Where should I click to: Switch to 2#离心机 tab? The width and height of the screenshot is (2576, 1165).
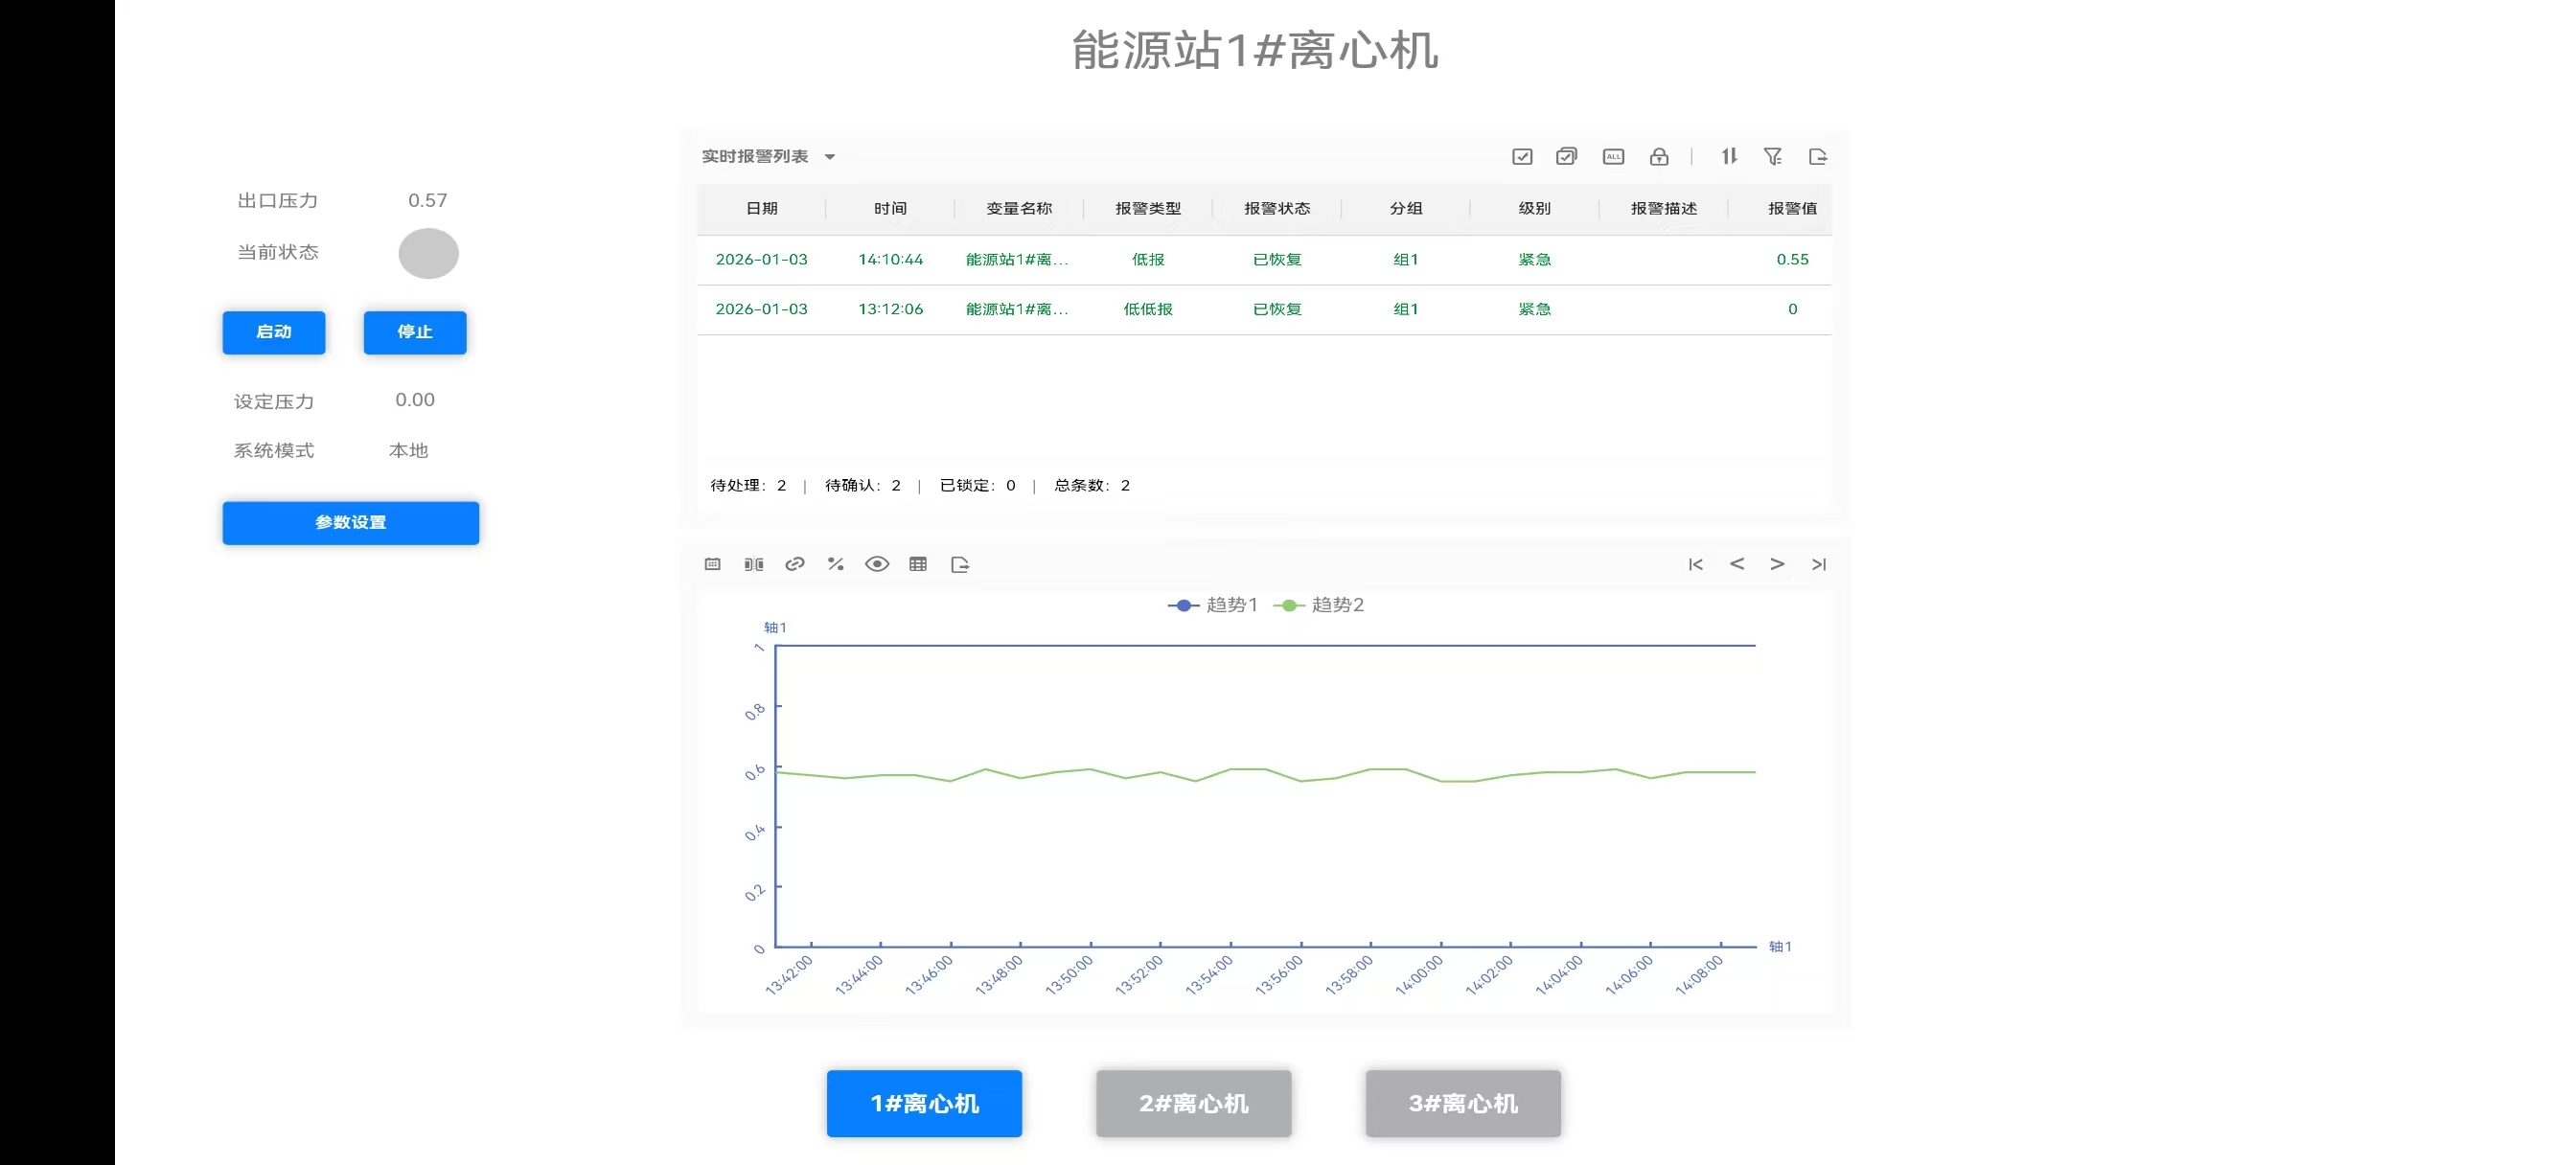tap(1193, 1103)
